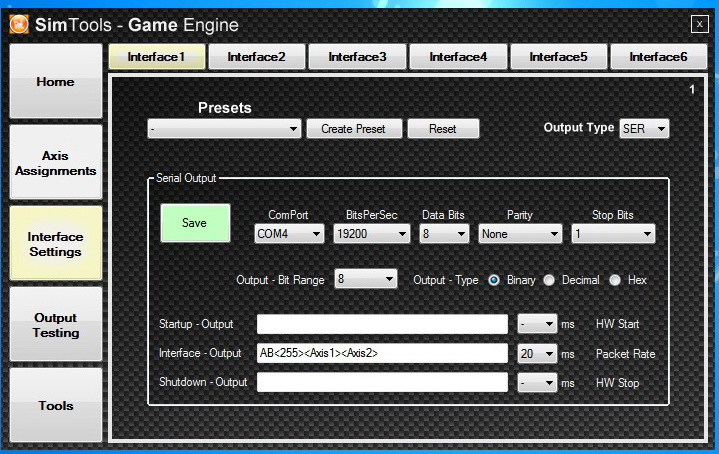Open the BitsPerSec 19200 dropdown
This screenshot has height=454, width=719.
[371, 234]
